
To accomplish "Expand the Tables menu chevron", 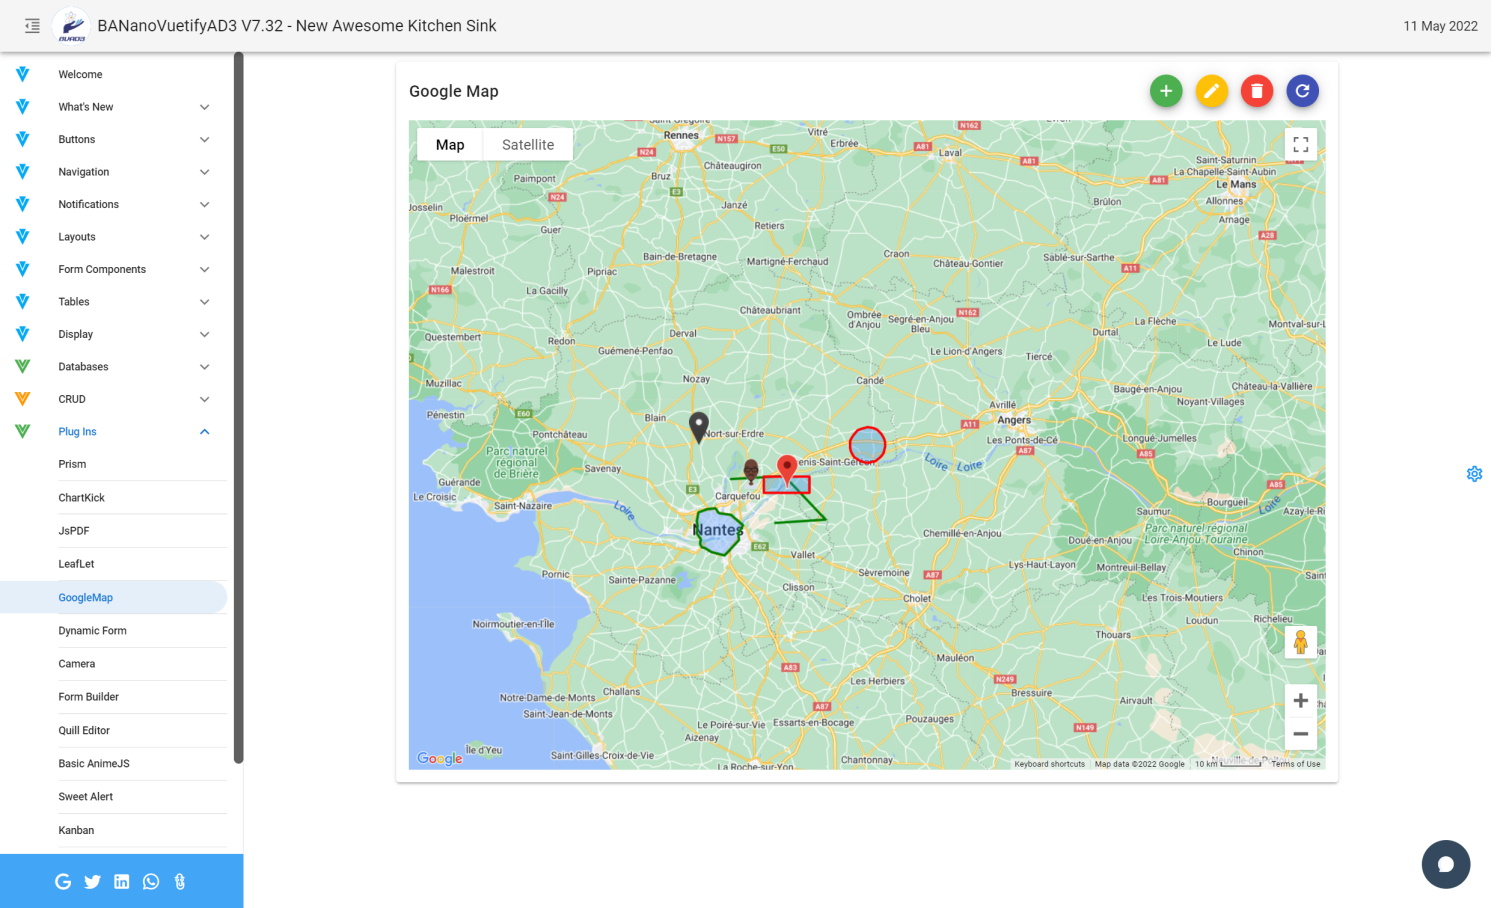I will click(x=204, y=302).
